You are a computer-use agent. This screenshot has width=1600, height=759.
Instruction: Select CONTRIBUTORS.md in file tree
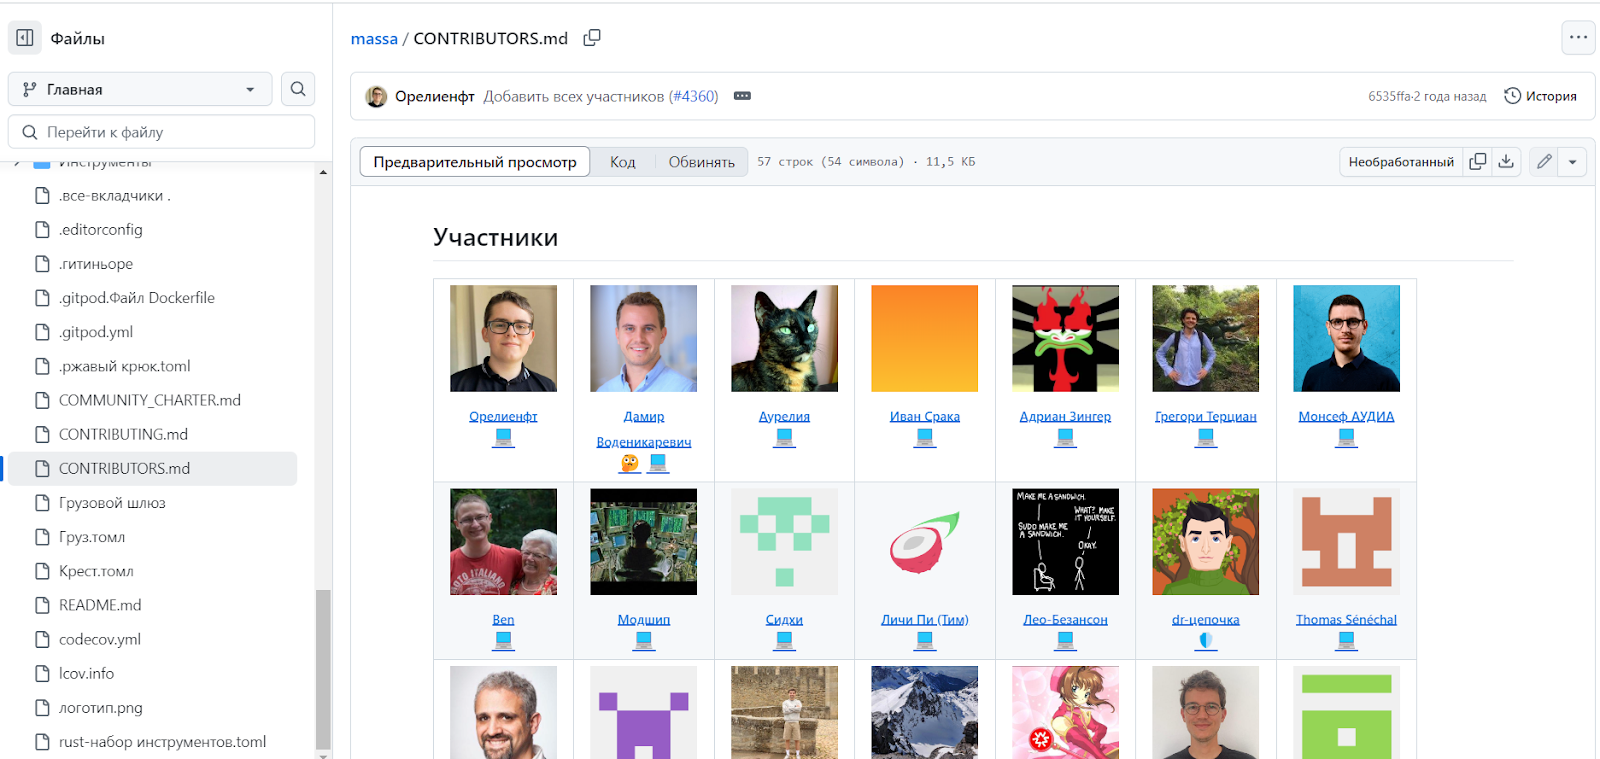[153, 468]
